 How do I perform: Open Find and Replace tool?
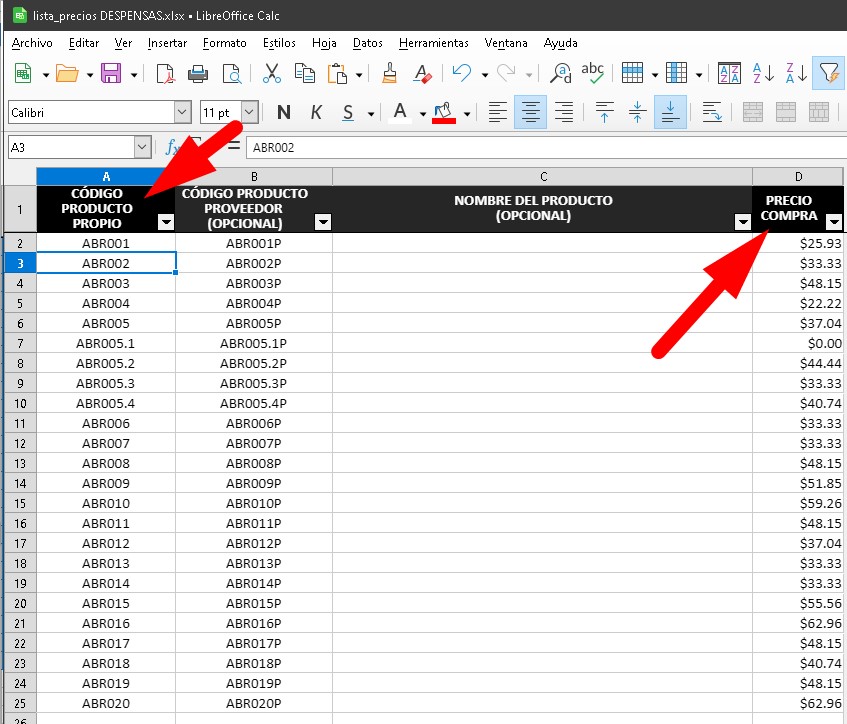562,73
